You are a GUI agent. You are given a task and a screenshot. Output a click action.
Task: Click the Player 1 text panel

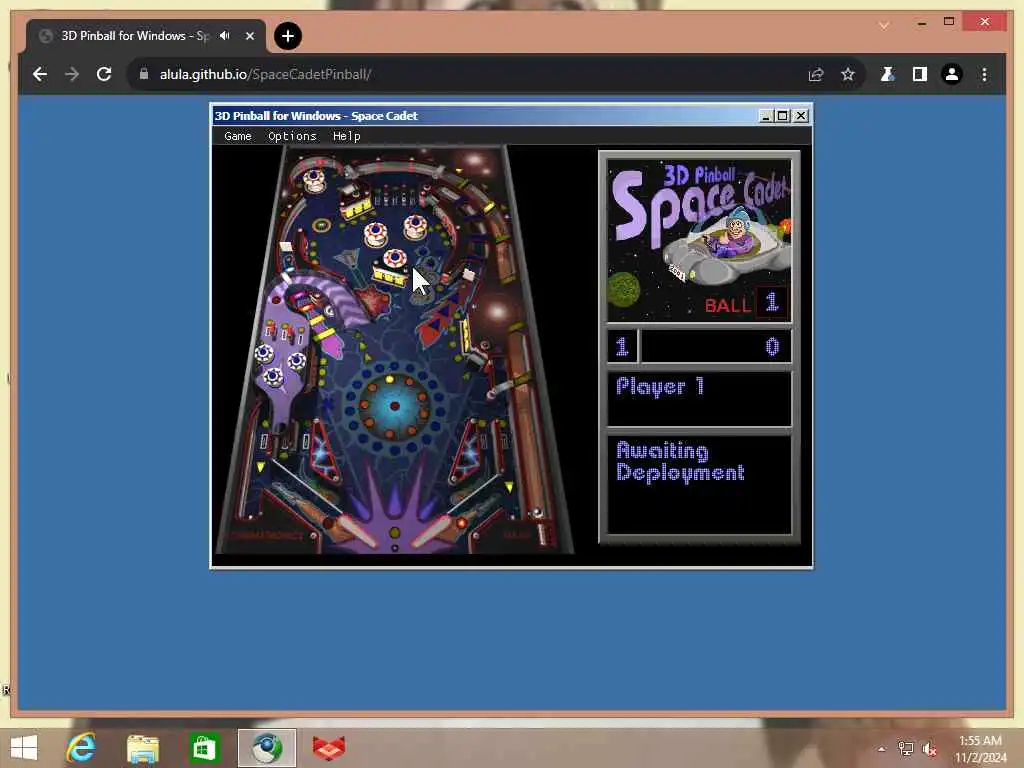pyautogui.click(x=699, y=399)
